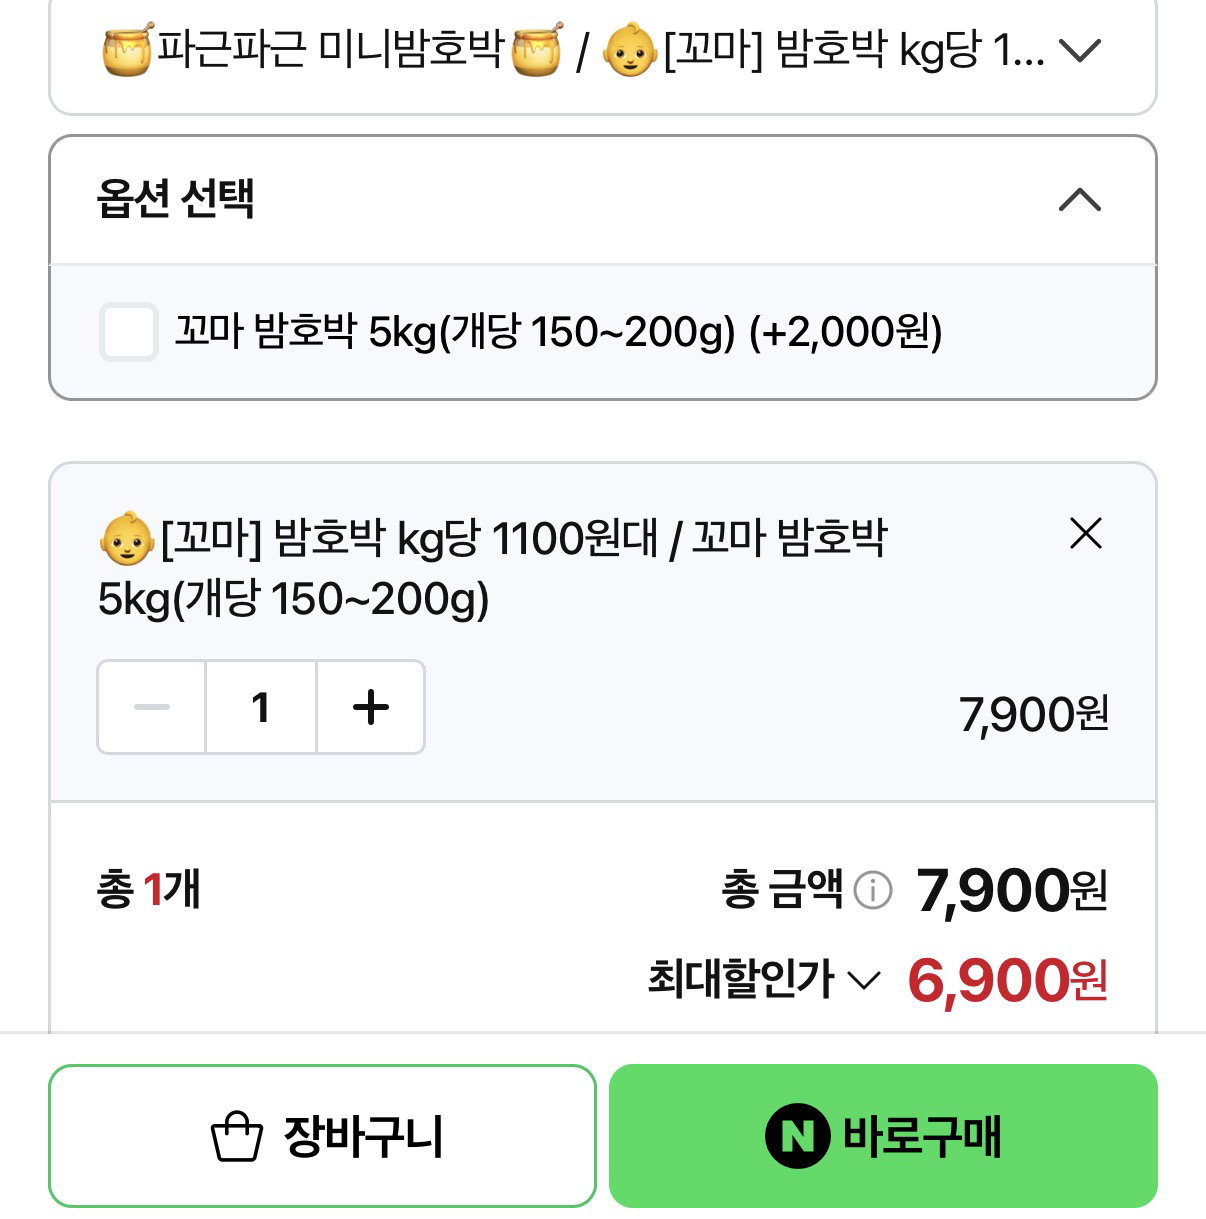Click the 파근파근 미니밤호박 product selection text
This screenshot has height=1219, width=1206.
[331, 50]
